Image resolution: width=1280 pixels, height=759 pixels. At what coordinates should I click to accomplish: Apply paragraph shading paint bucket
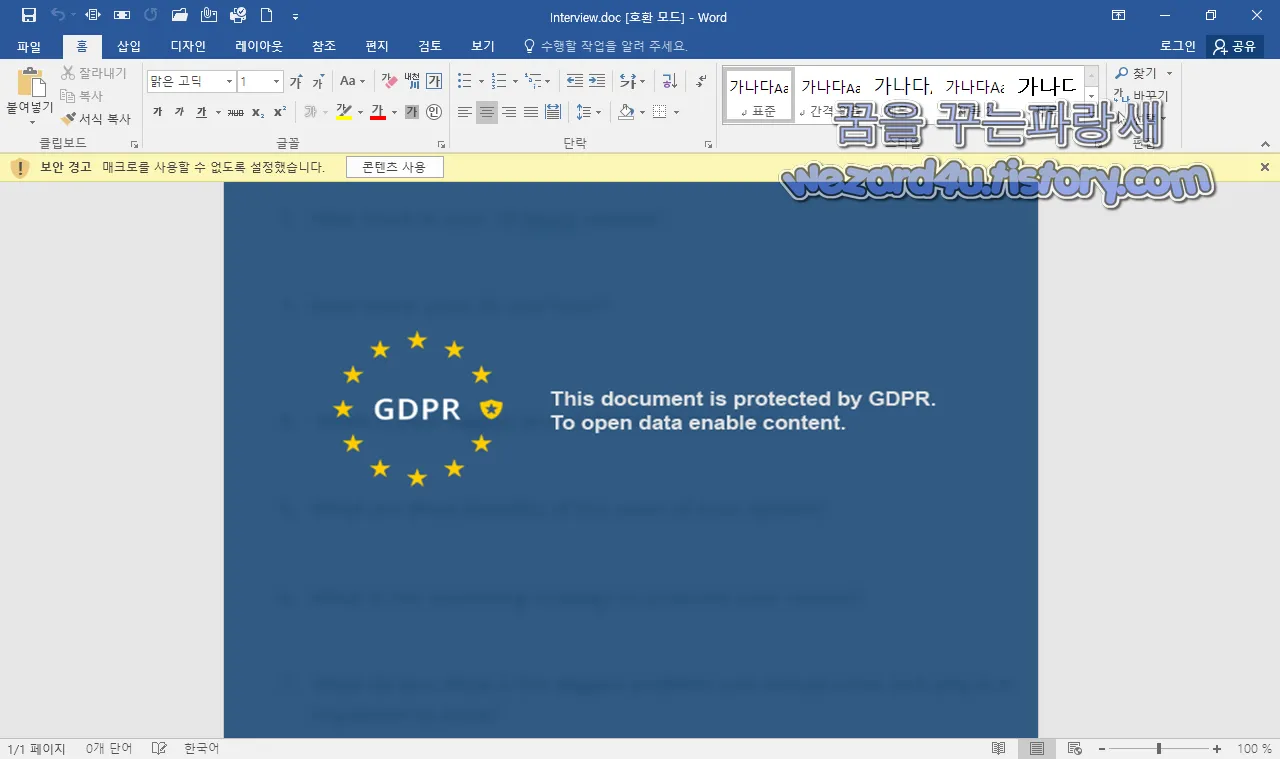626,112
